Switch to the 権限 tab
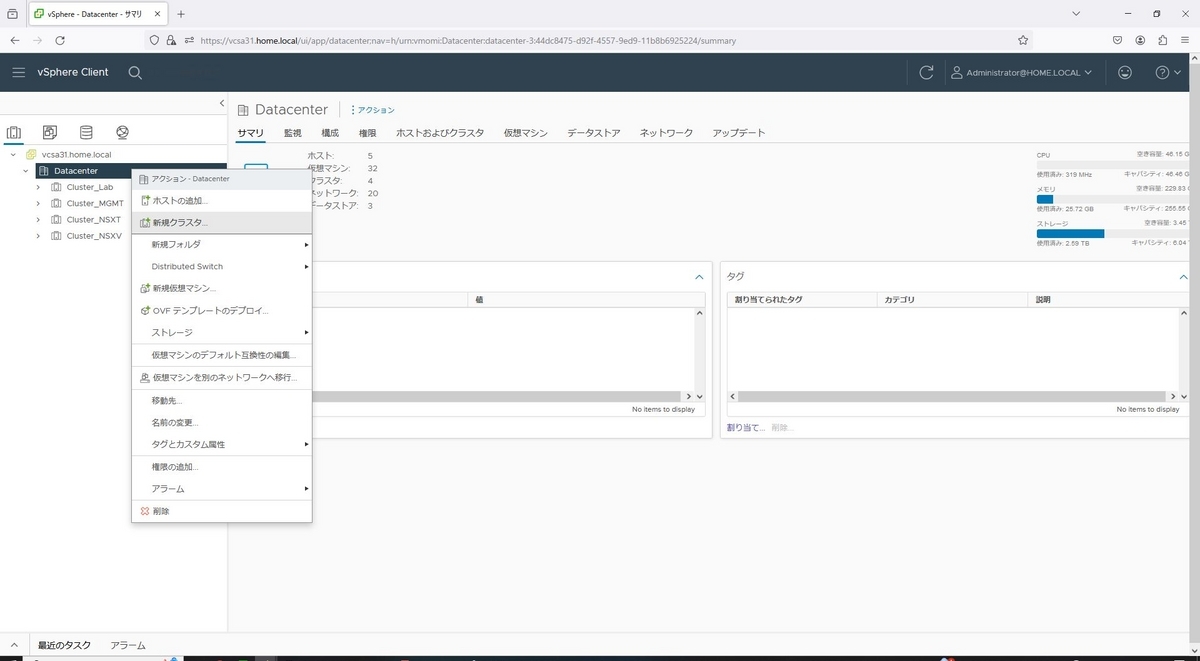 tap(367, 133)
